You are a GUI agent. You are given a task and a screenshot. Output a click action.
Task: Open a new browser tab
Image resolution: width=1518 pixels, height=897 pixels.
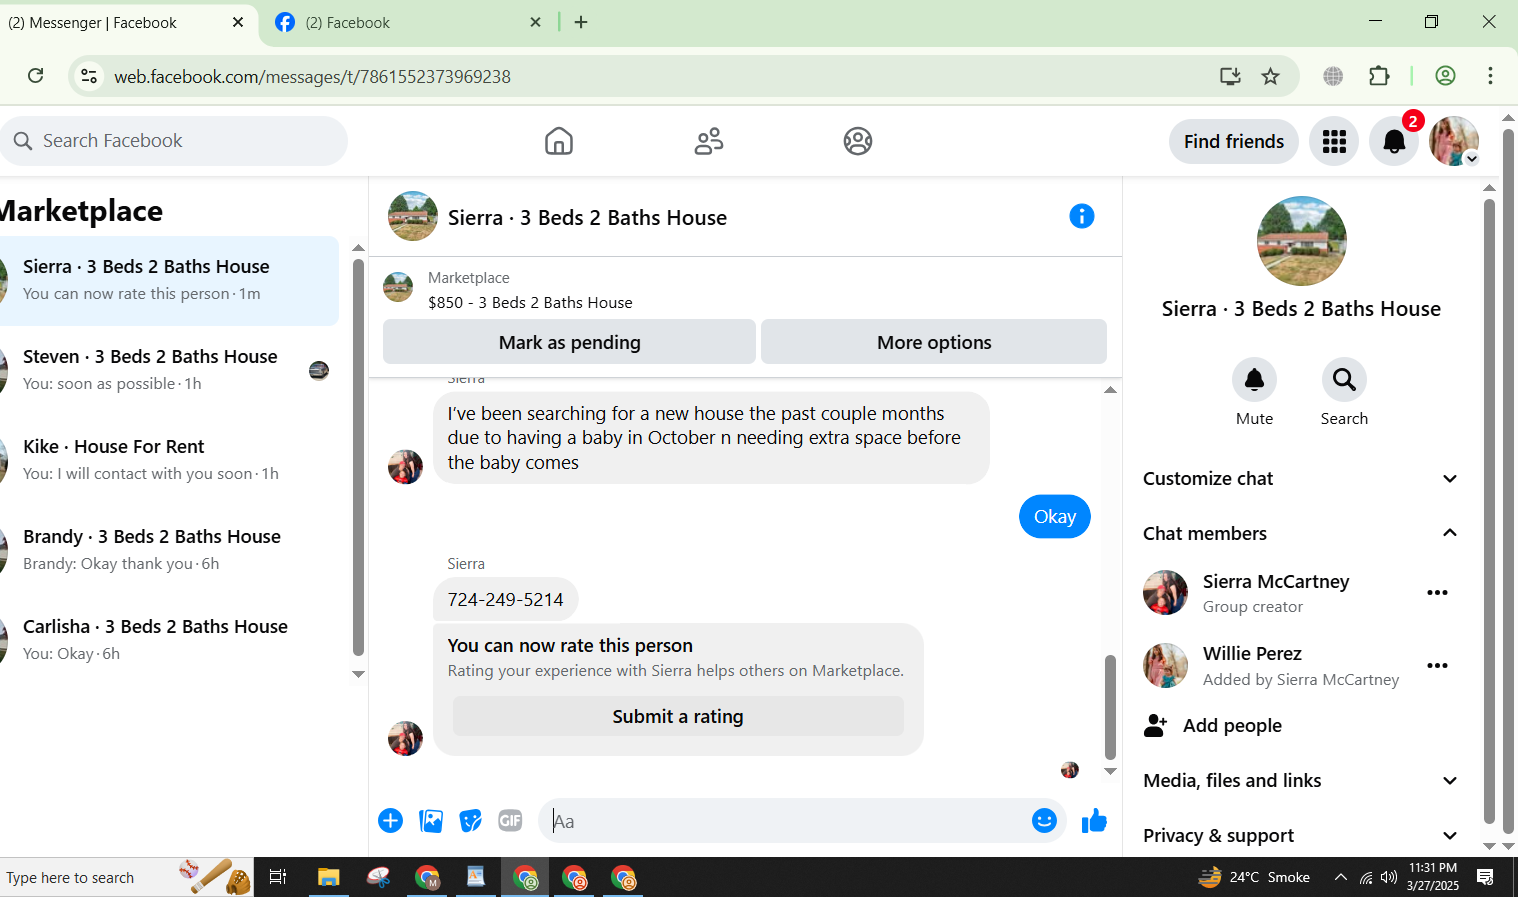pyautogui.click(x=581, y=22)
